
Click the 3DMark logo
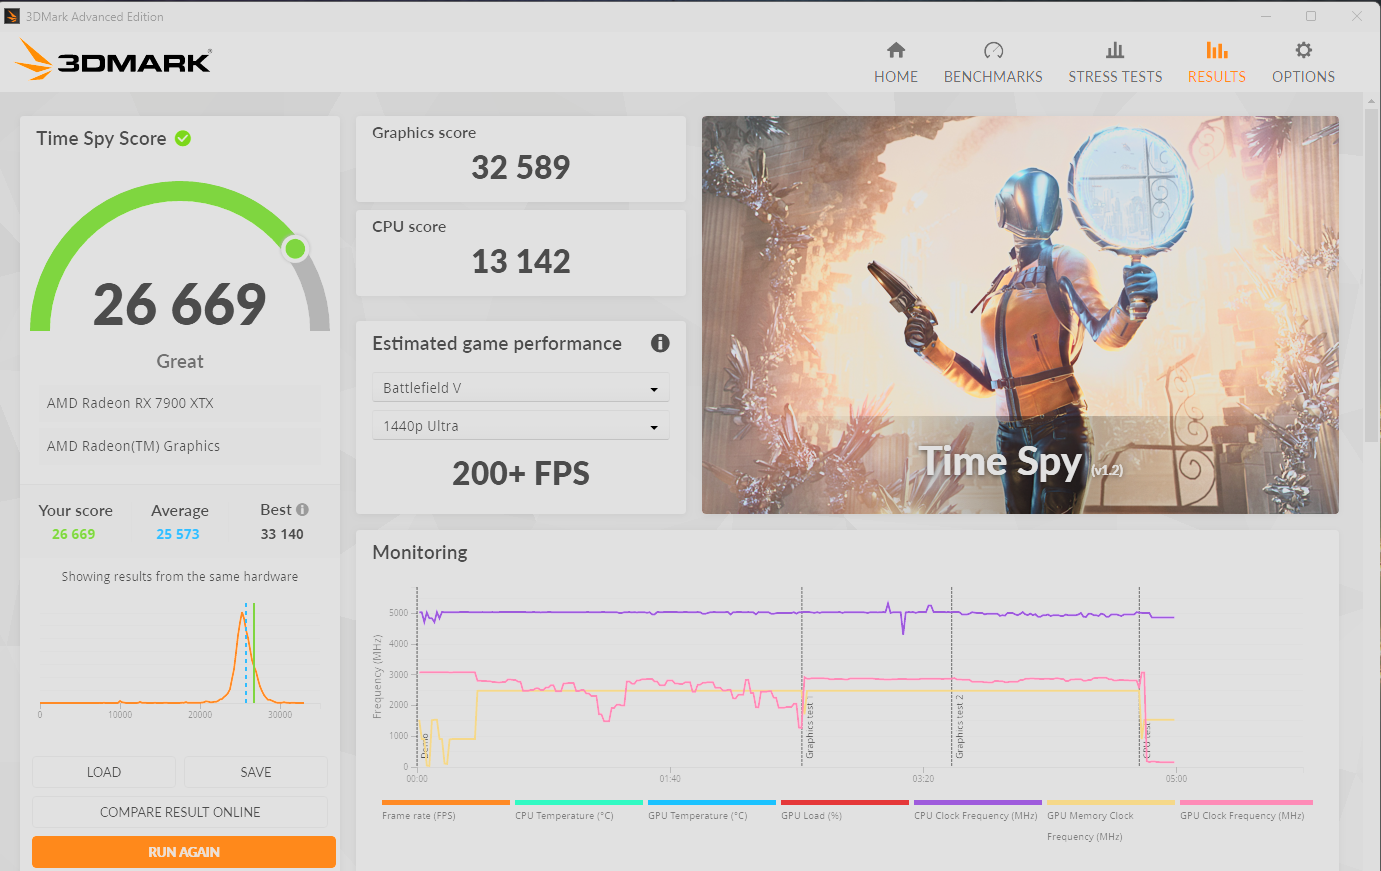tap(113, 60)
